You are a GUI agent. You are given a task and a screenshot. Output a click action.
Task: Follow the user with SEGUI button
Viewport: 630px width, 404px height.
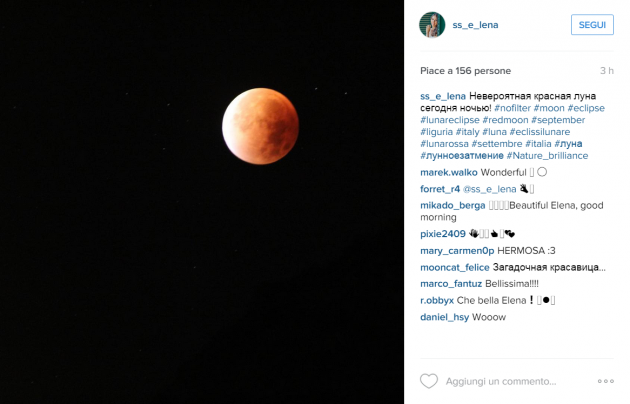pyautogui.click(x=592, y=25)
